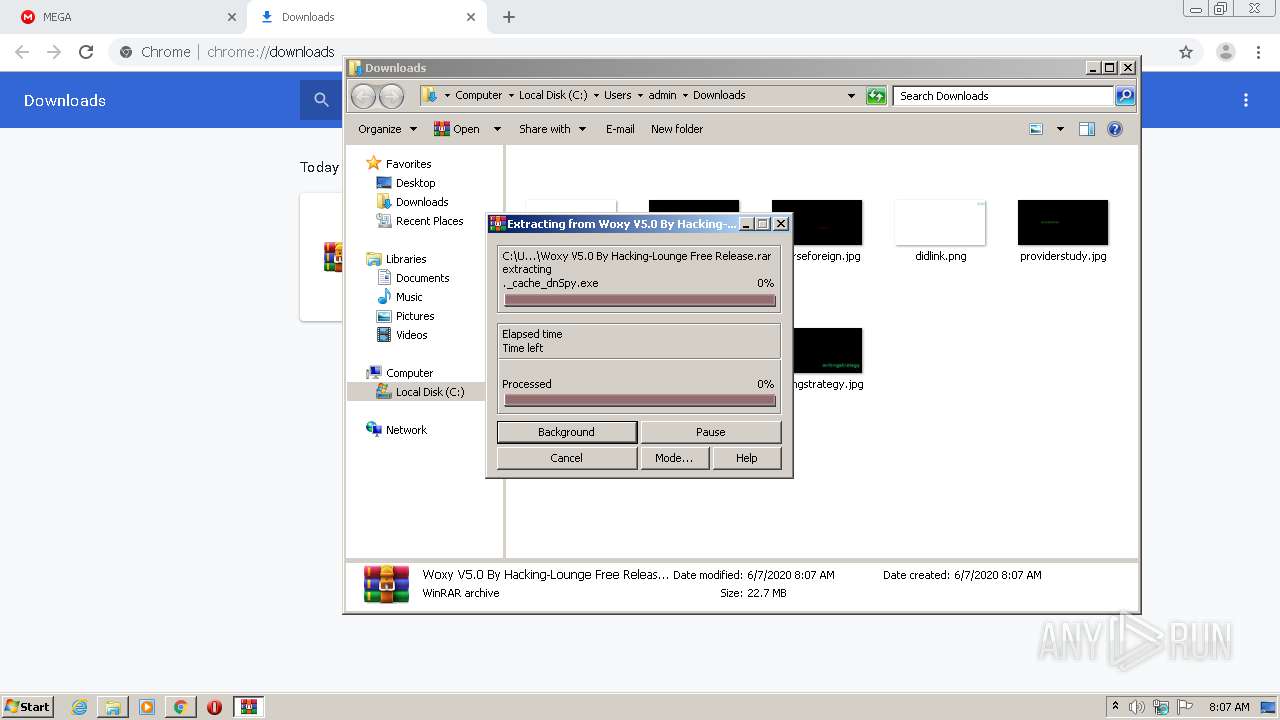
Task: Click the file extraction progress bar
Action: (640, 300)
